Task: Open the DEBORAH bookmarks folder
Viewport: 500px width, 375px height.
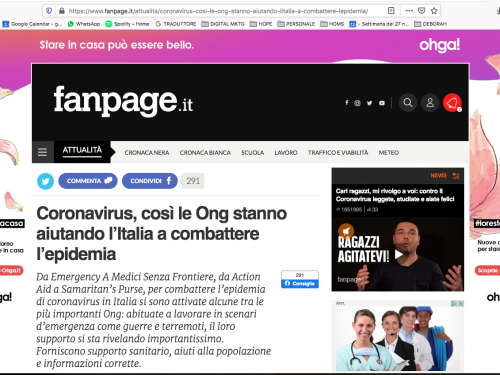Action: 430,24
